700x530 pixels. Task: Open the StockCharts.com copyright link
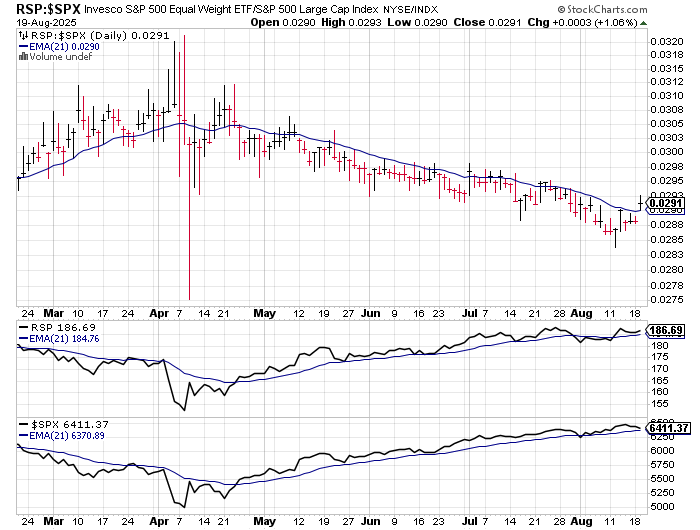click(x=602, y=9)
